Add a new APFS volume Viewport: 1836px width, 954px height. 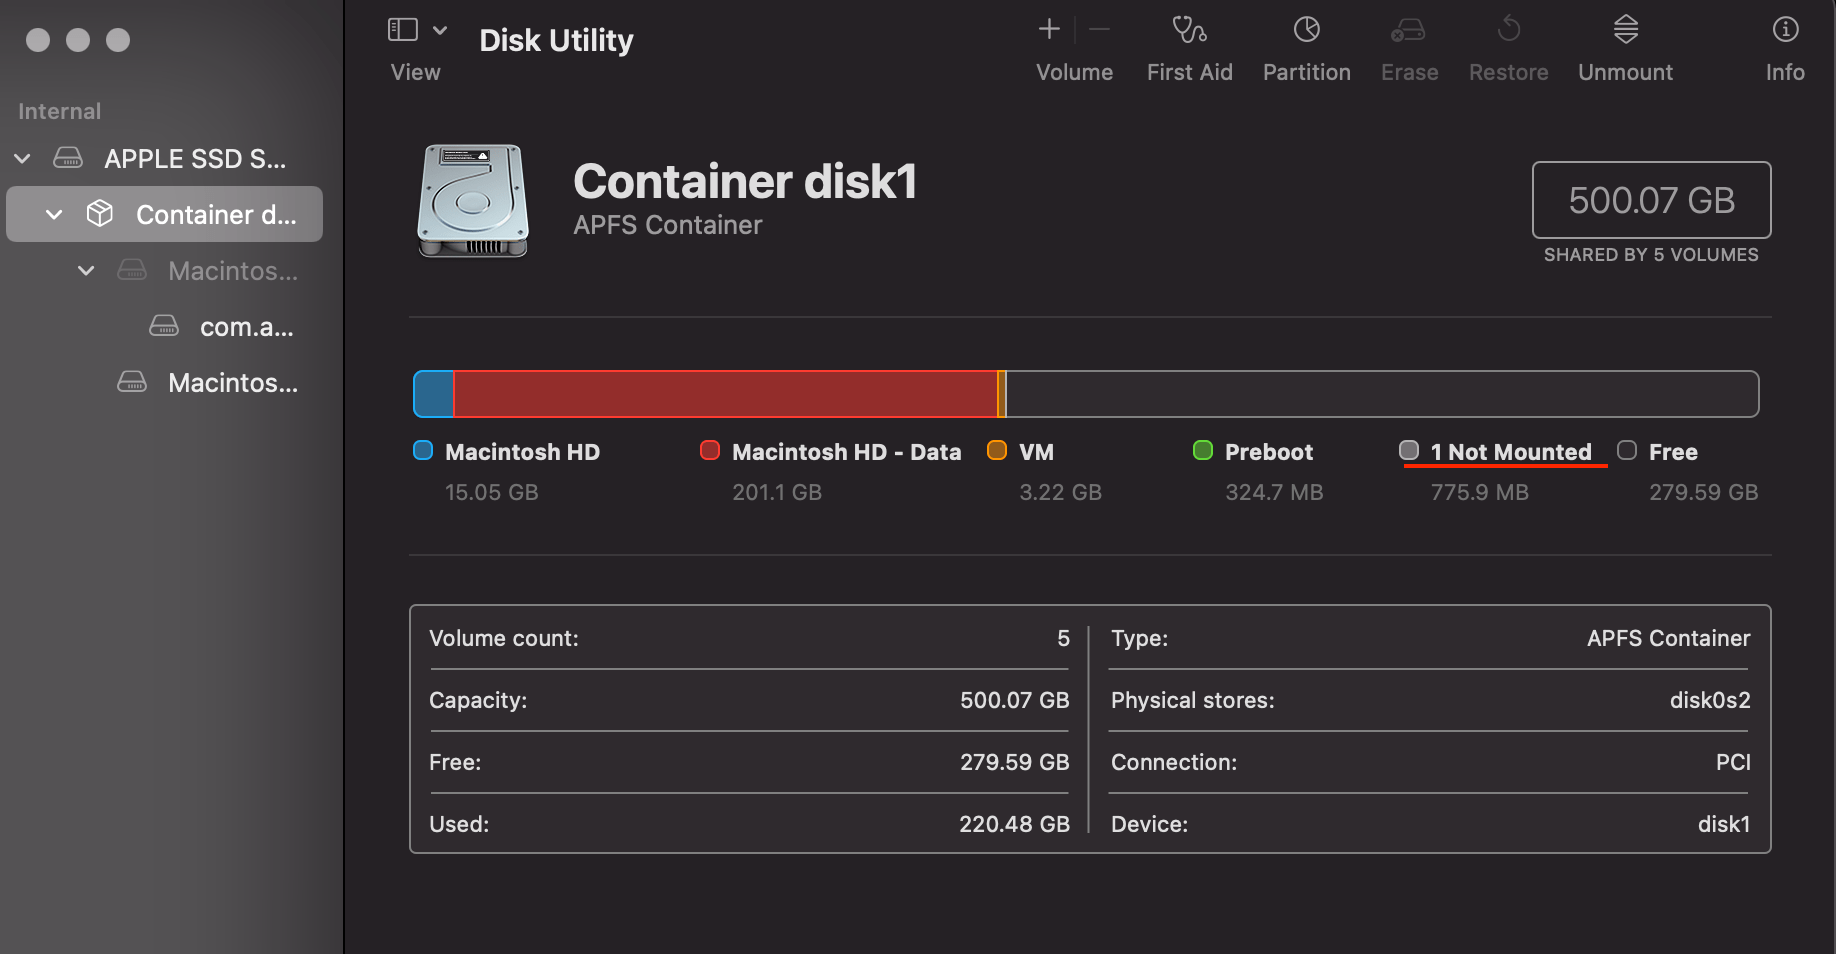tap(1048, 29)
